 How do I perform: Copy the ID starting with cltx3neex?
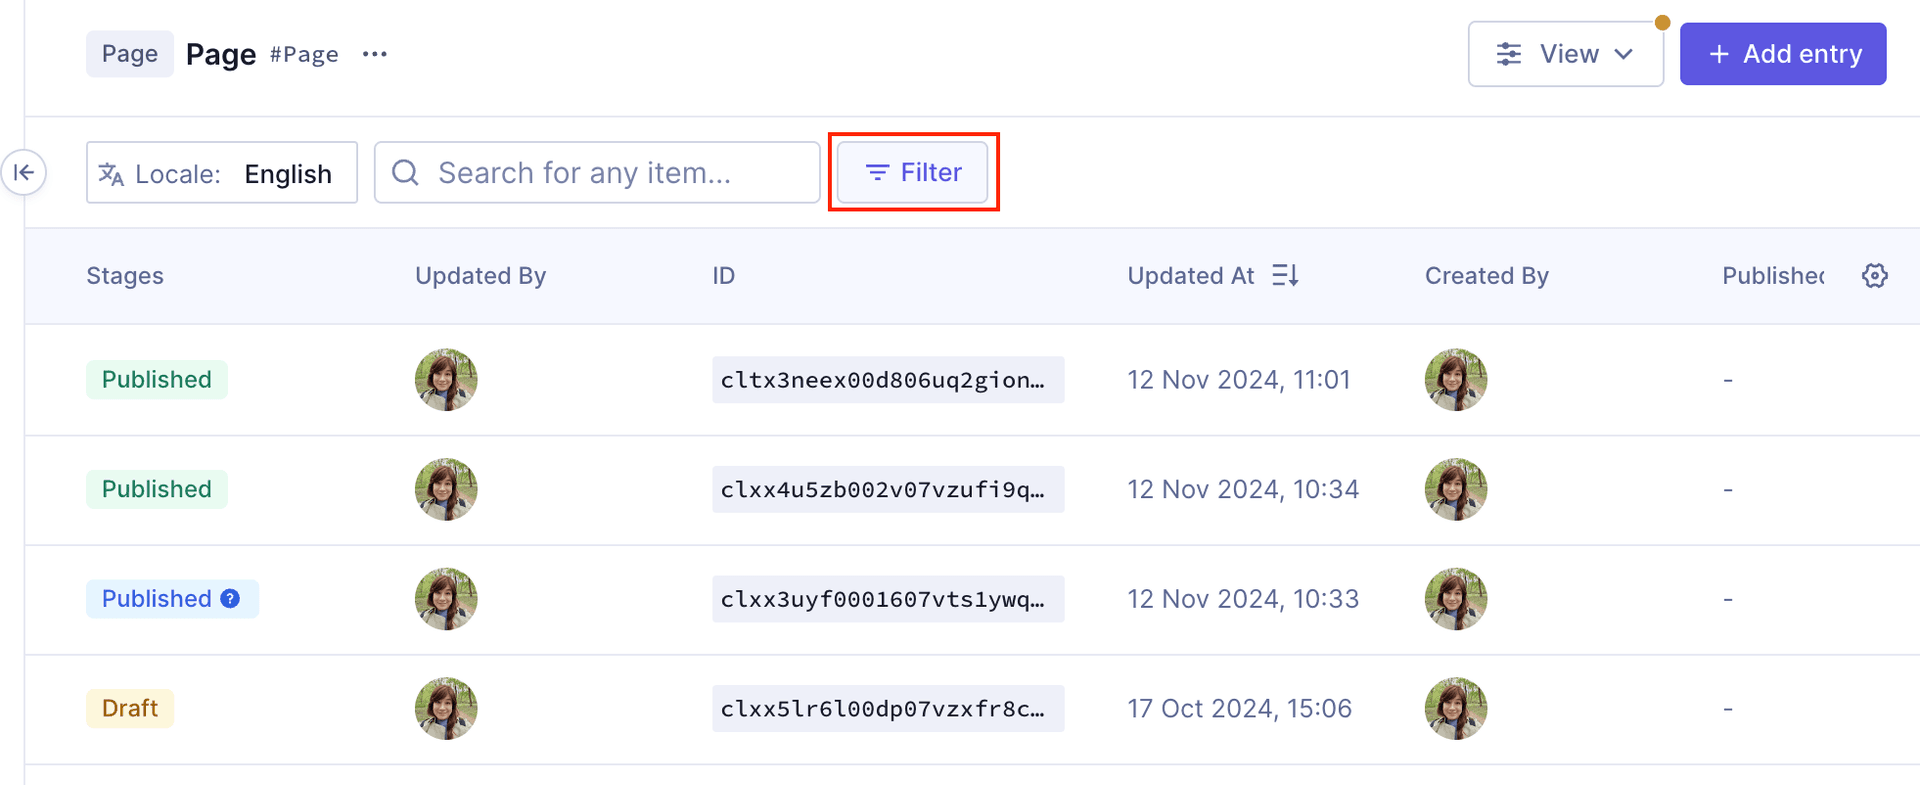888,380
